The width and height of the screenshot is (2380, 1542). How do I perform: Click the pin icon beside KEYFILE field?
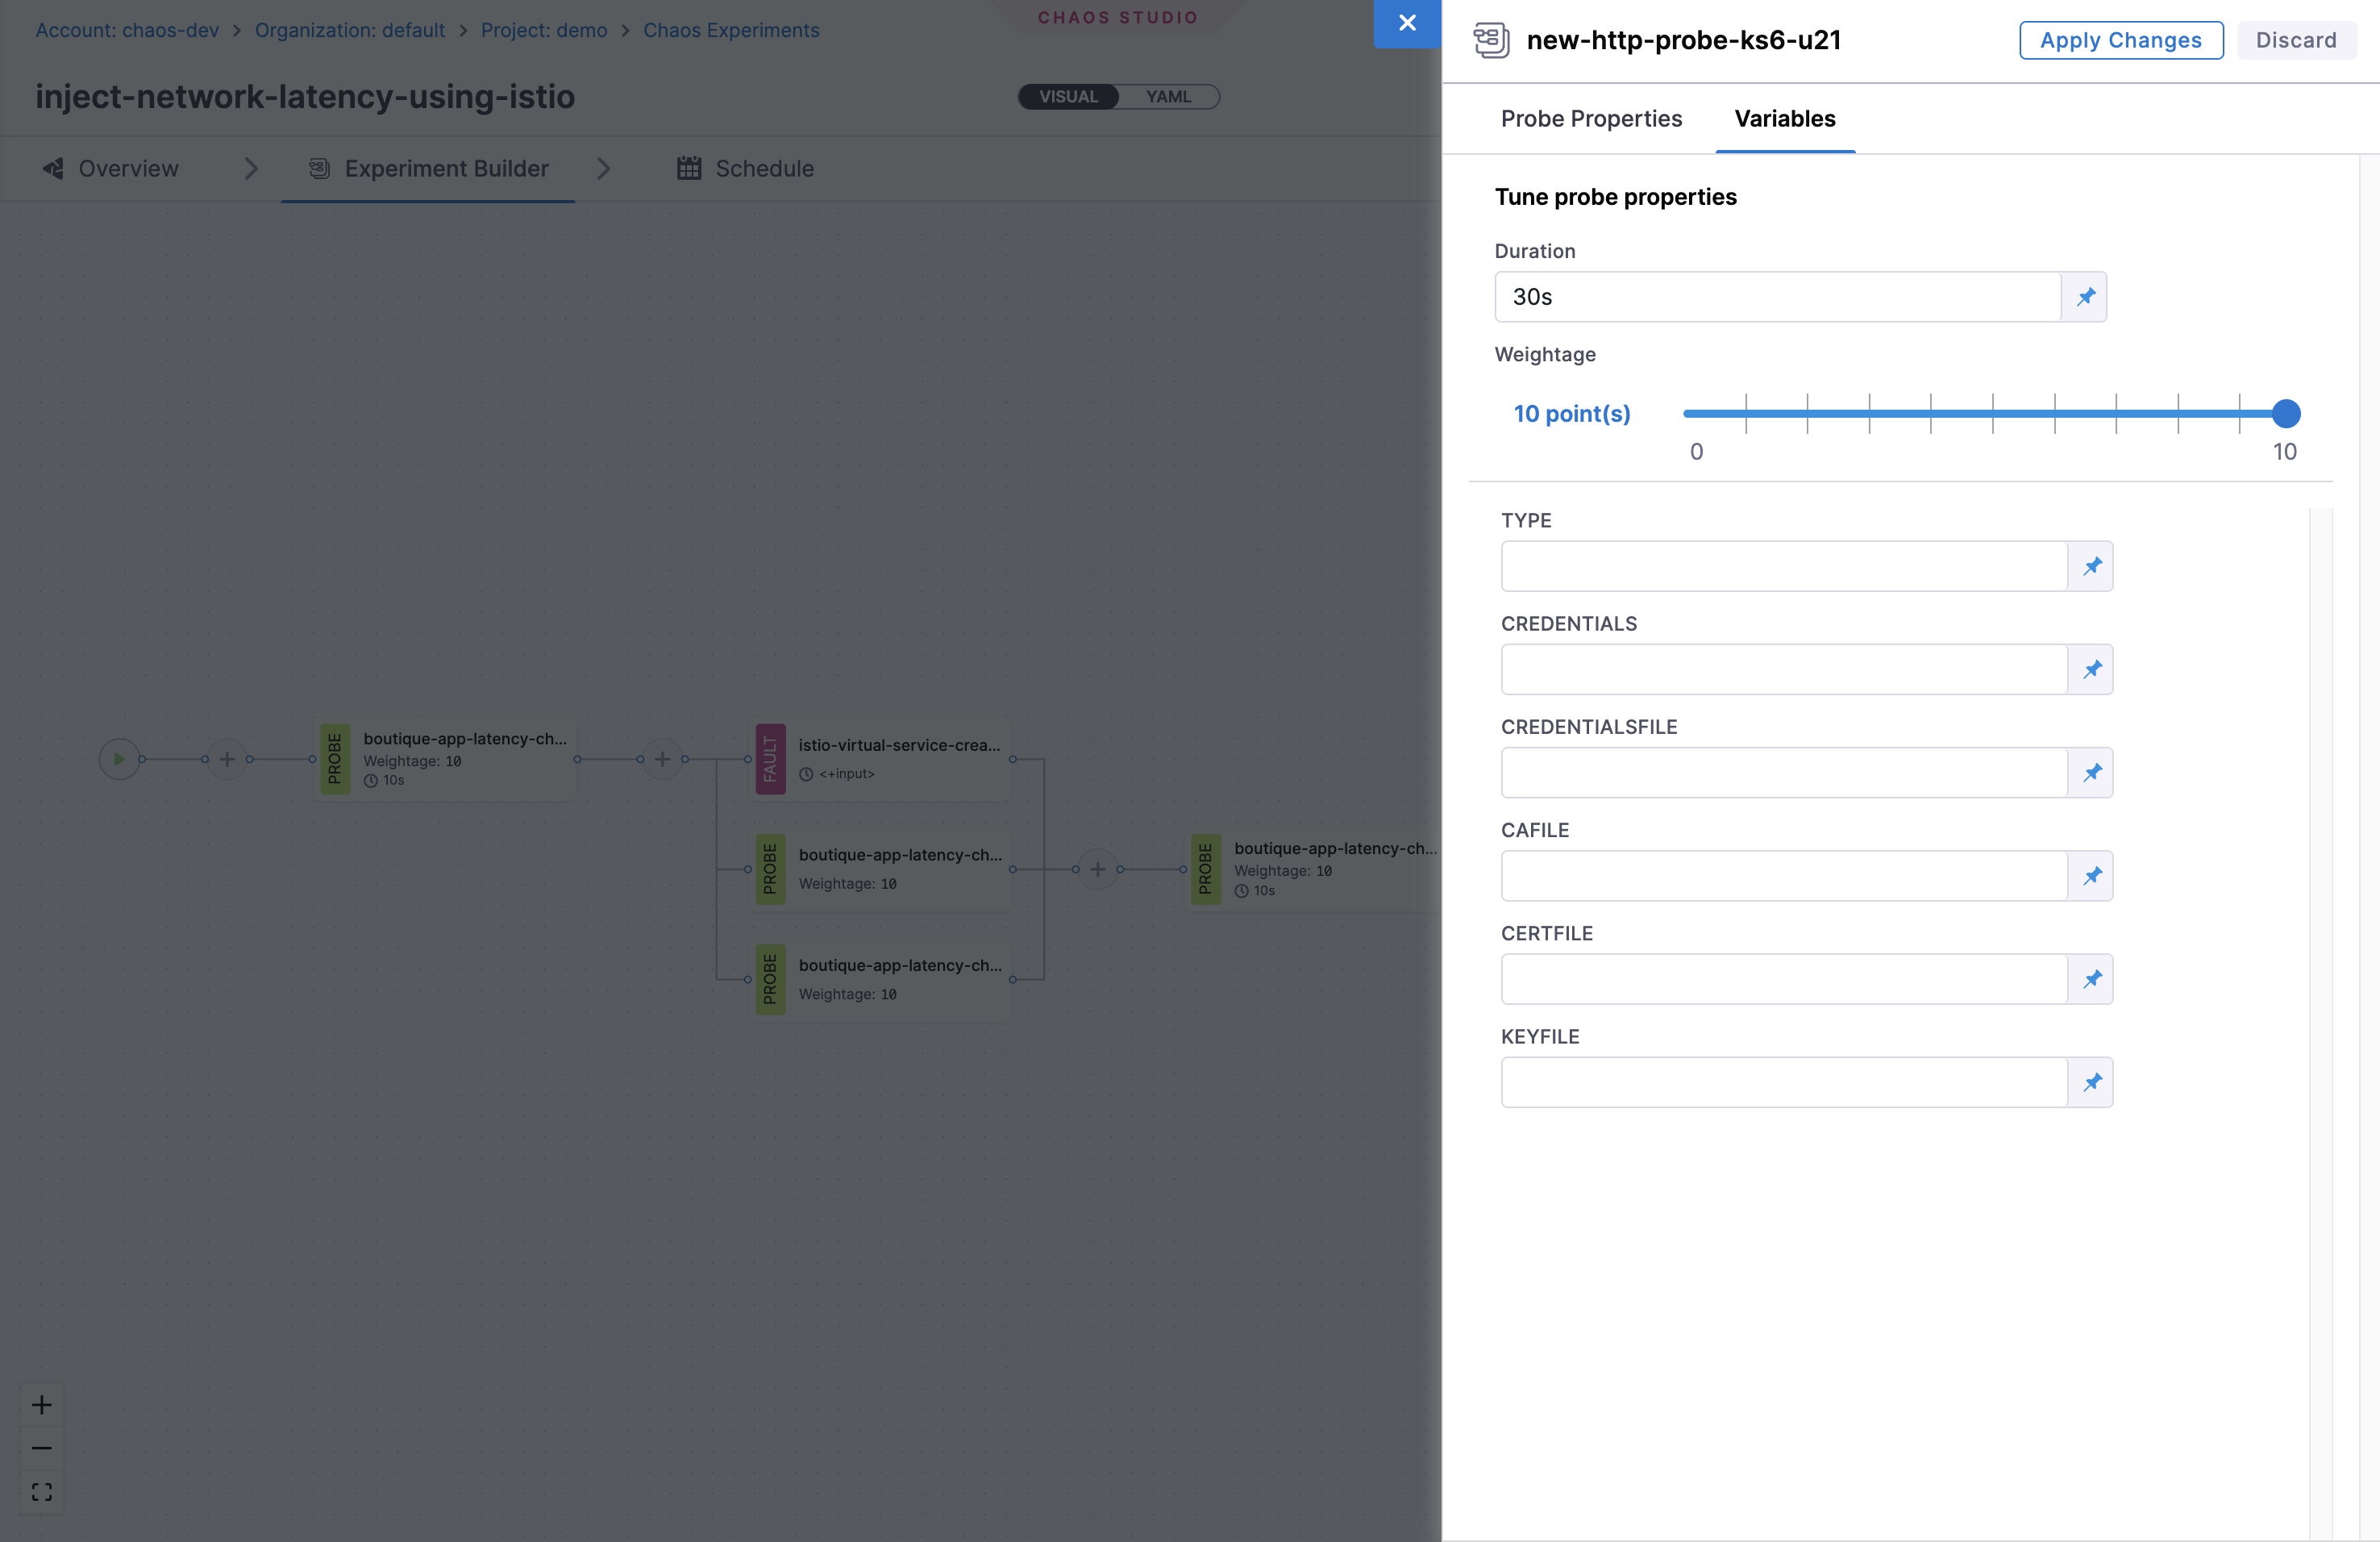click(x=2091, y=1082)
